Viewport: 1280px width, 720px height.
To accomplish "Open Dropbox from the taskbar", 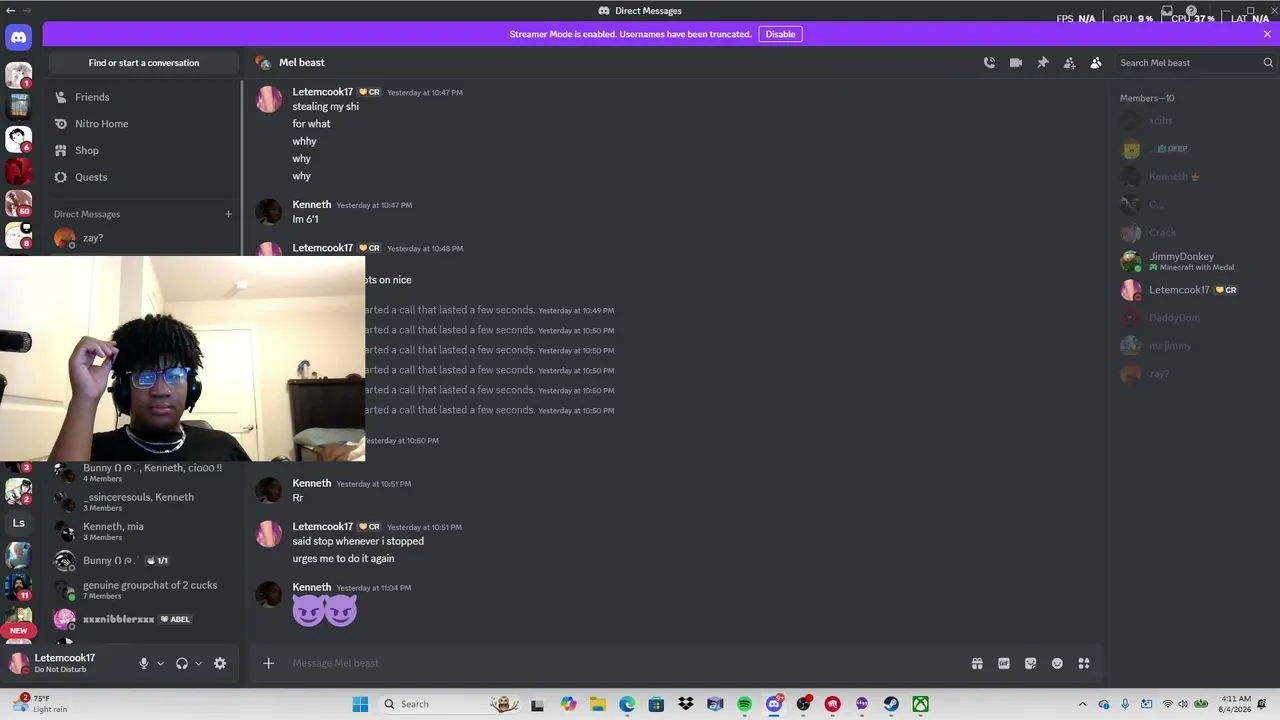I will 685,704.
